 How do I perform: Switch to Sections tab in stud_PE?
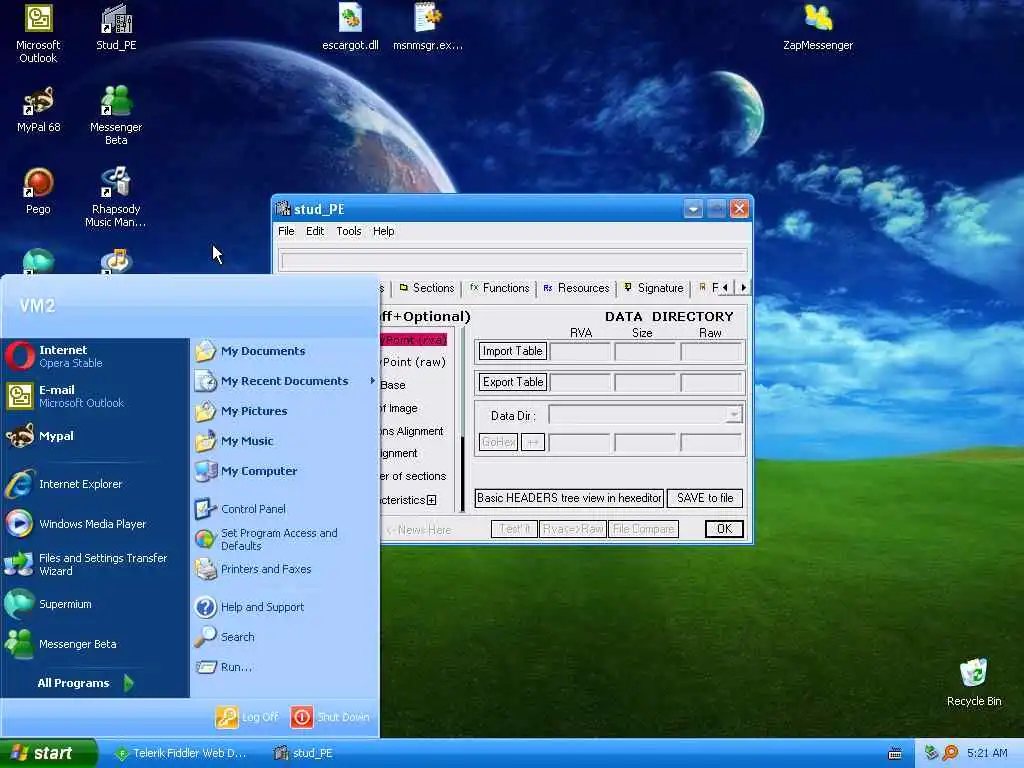[x=426, y=288]
